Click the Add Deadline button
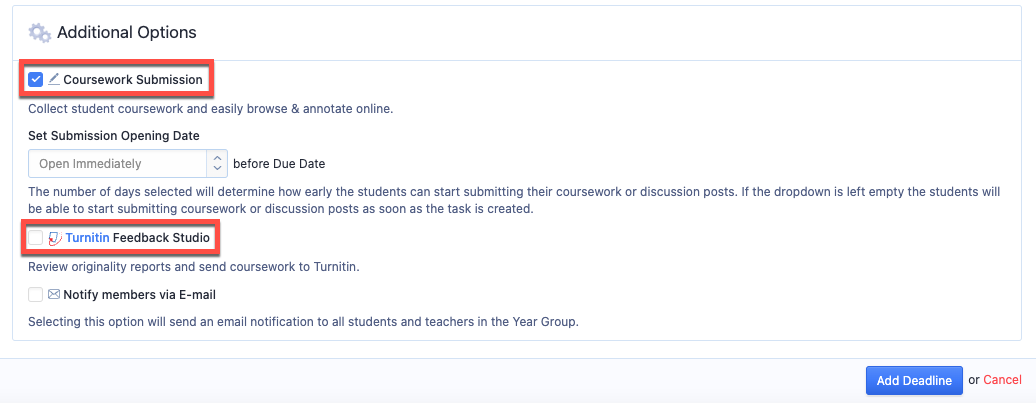 click(914, 381)
